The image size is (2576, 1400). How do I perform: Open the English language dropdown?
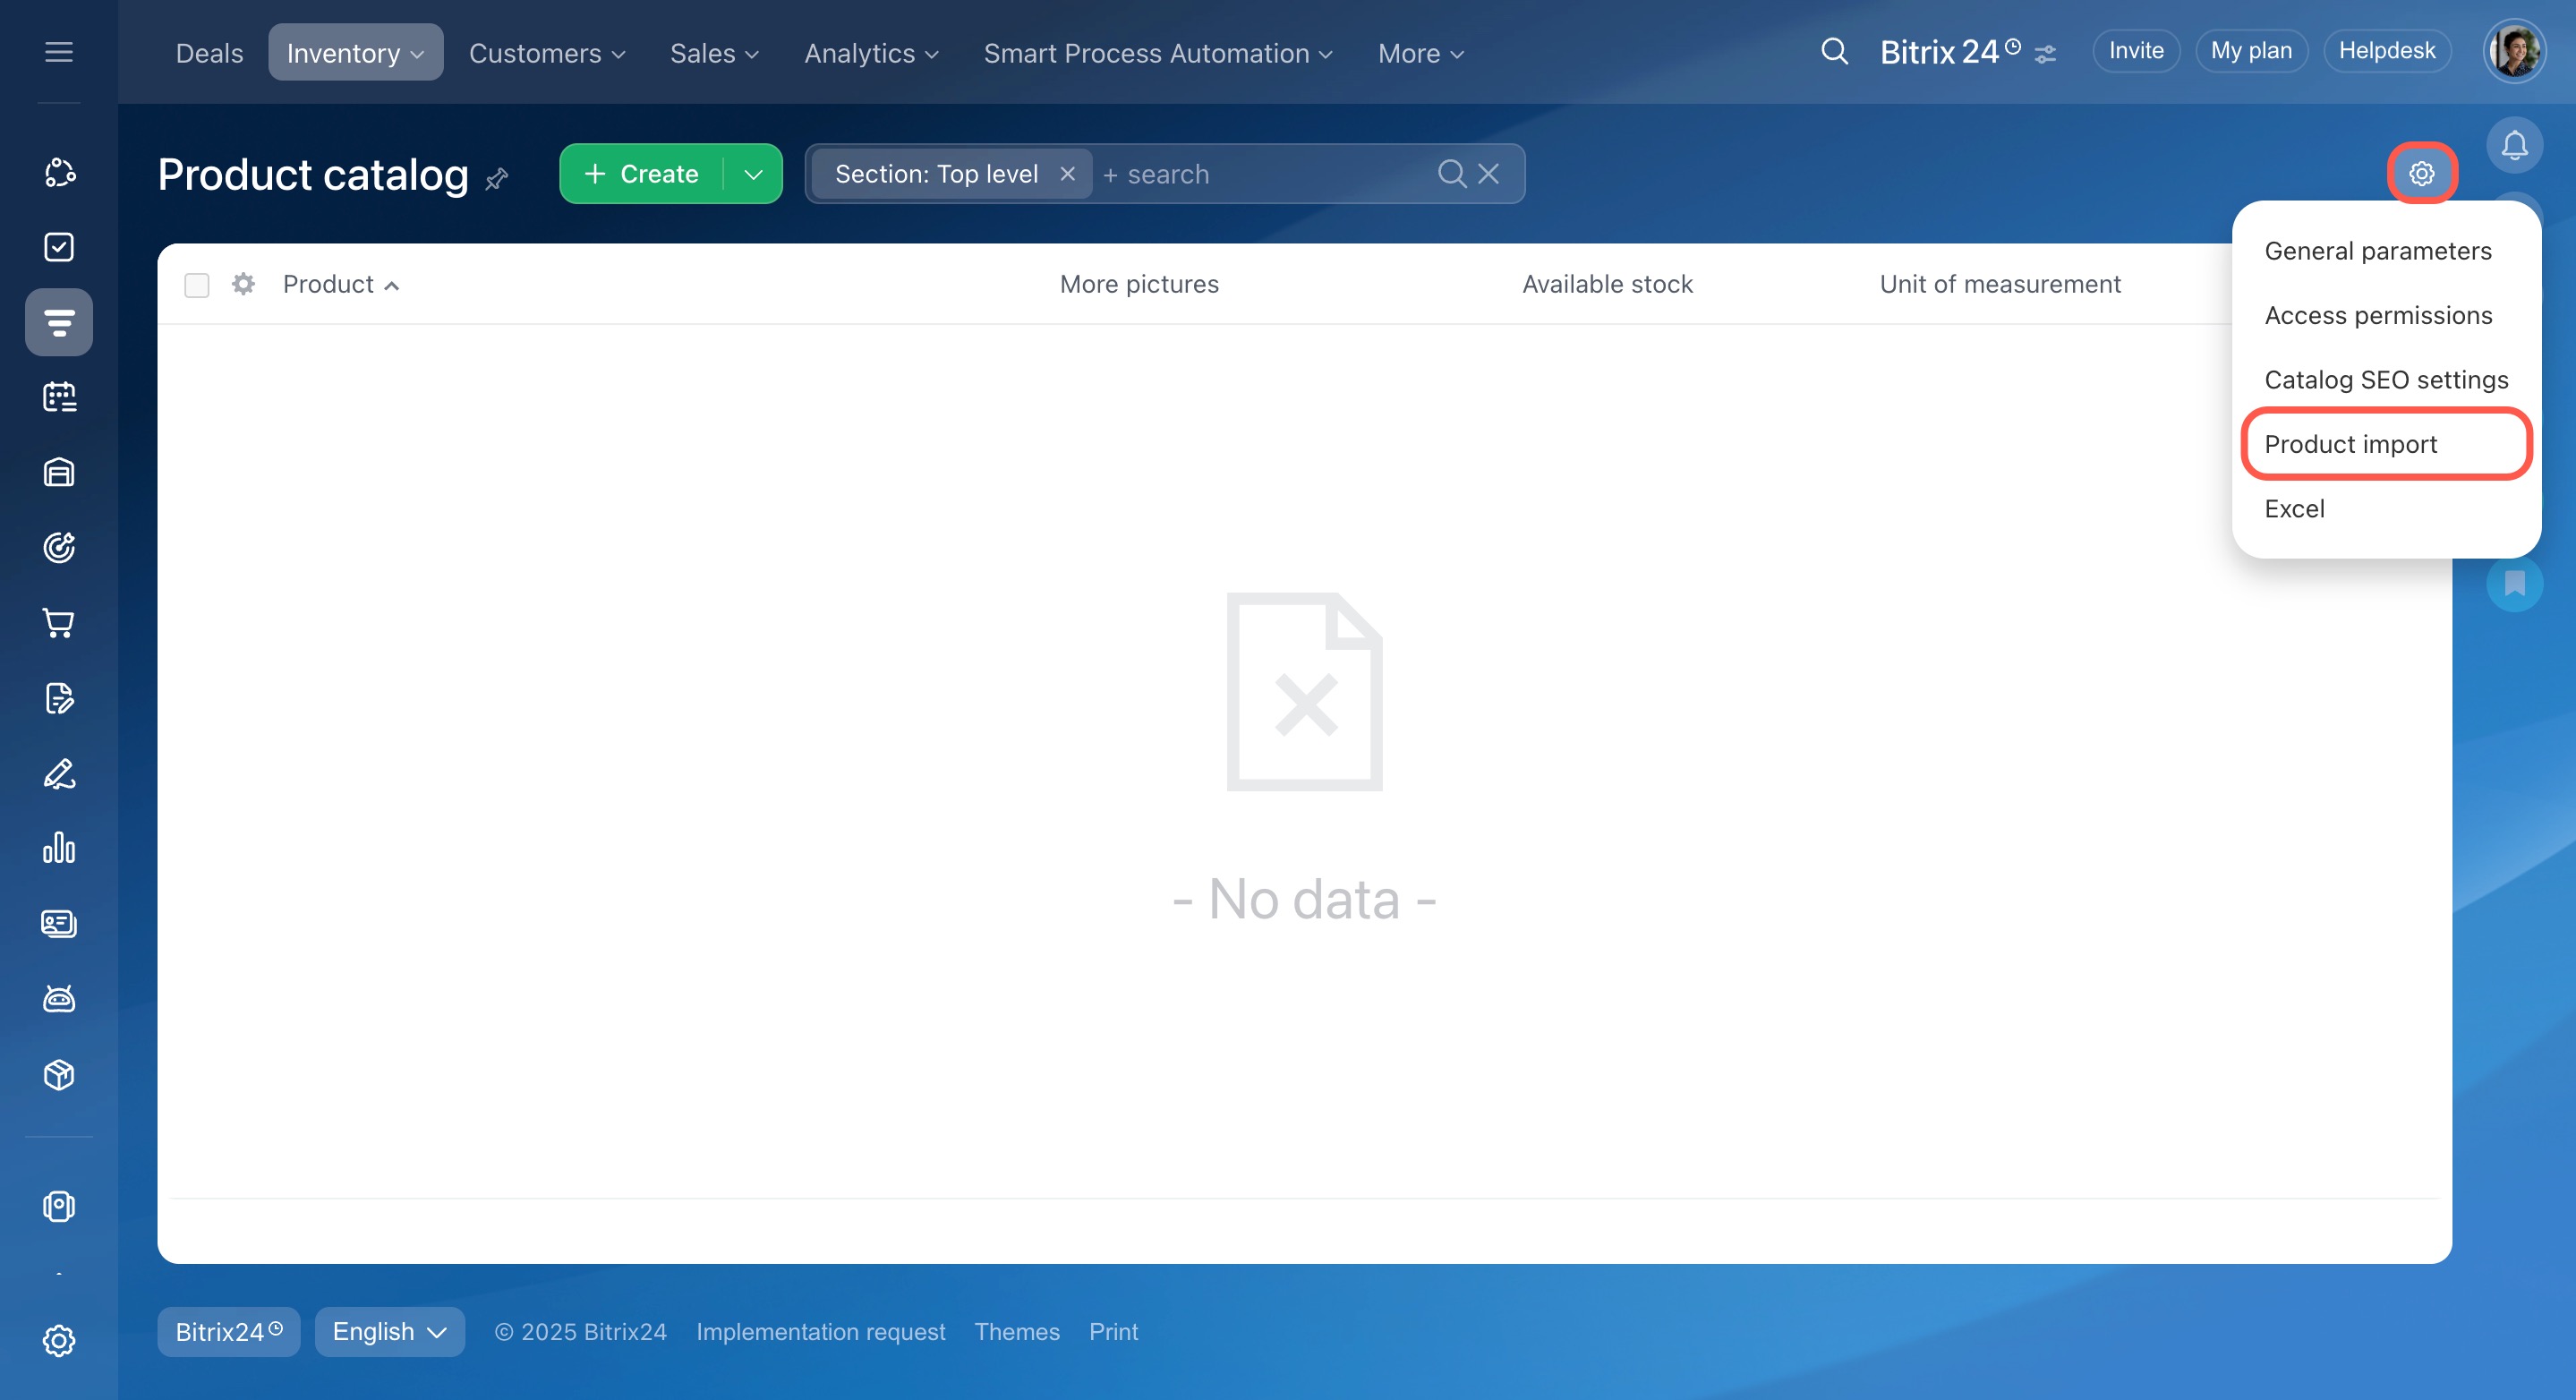point(389,1331)
